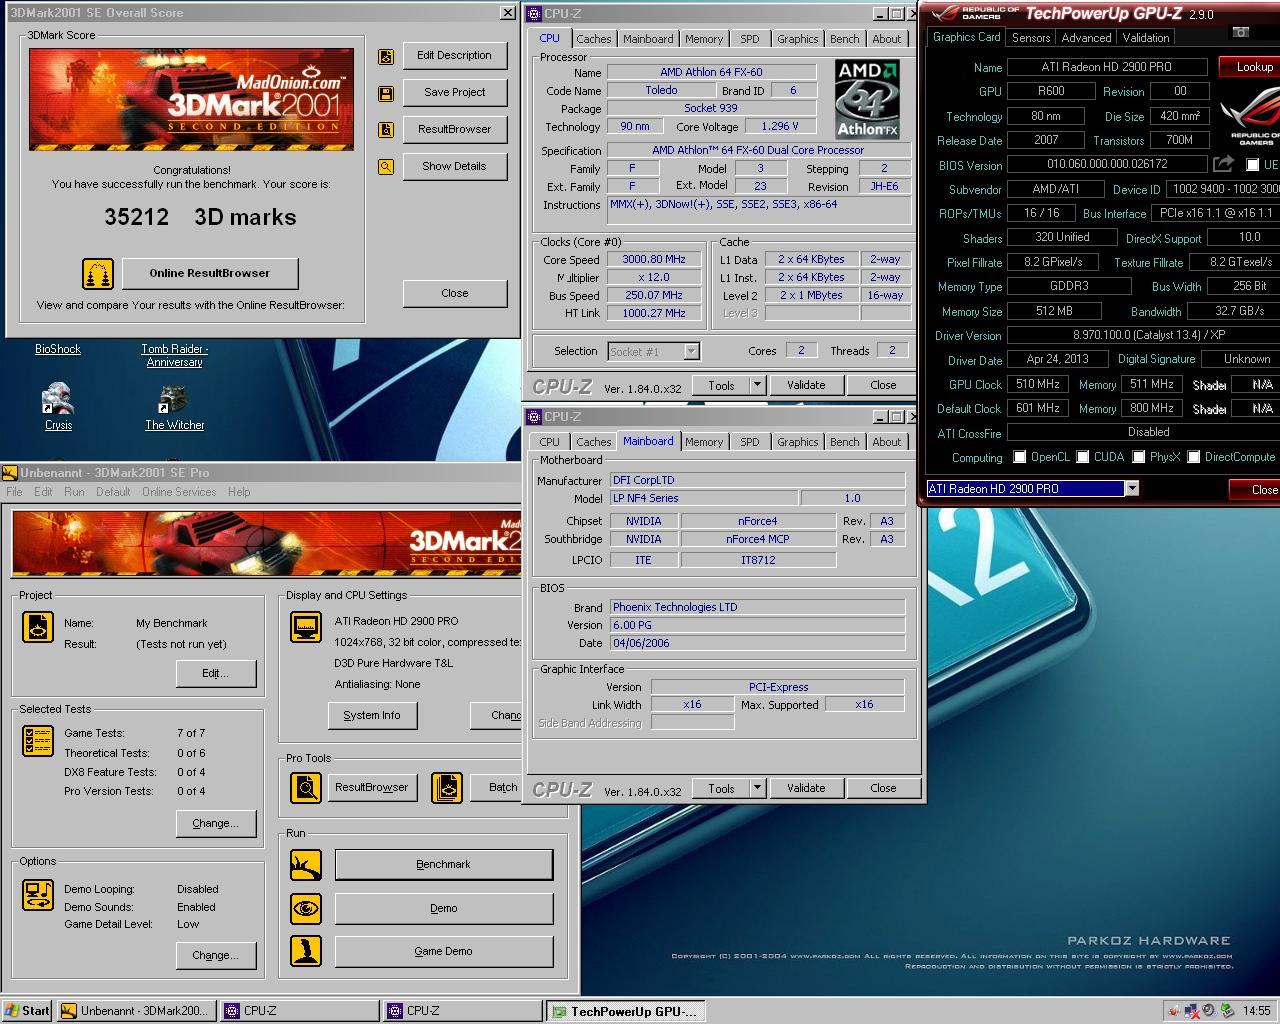Click the Edit Description icon in 3DMark score window
Screen dimensions: 1280x1024
click(x=386, y=56)
